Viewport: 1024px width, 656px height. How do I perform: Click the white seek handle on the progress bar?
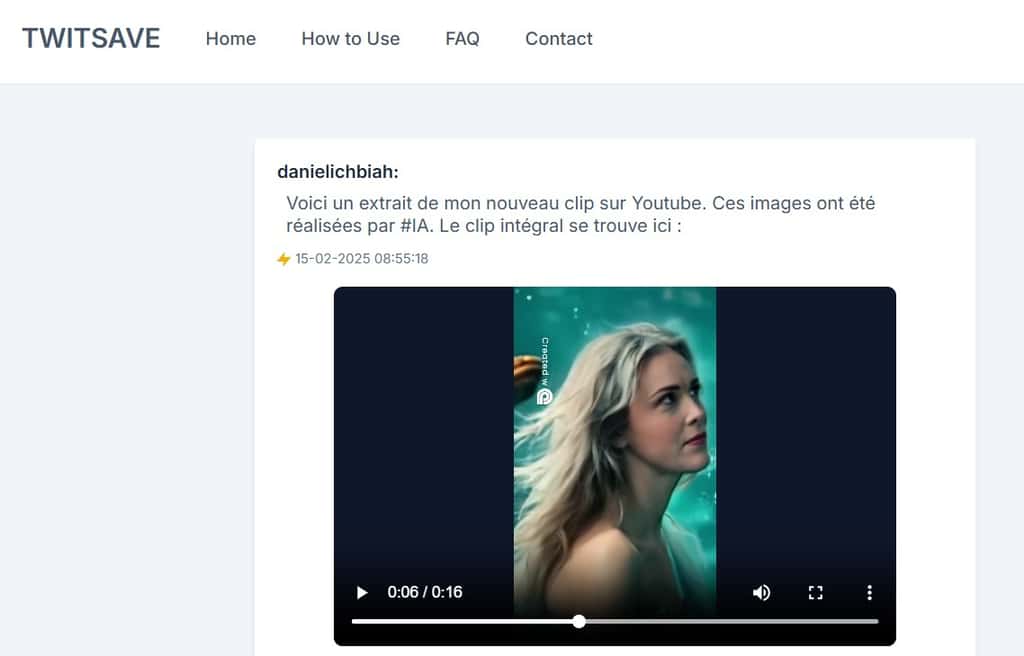click(x=578, y=620)
